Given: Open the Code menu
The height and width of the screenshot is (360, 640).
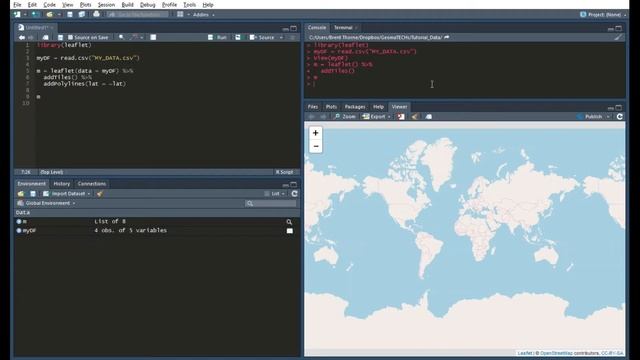Looking at the screenshot, I should 49,5.
